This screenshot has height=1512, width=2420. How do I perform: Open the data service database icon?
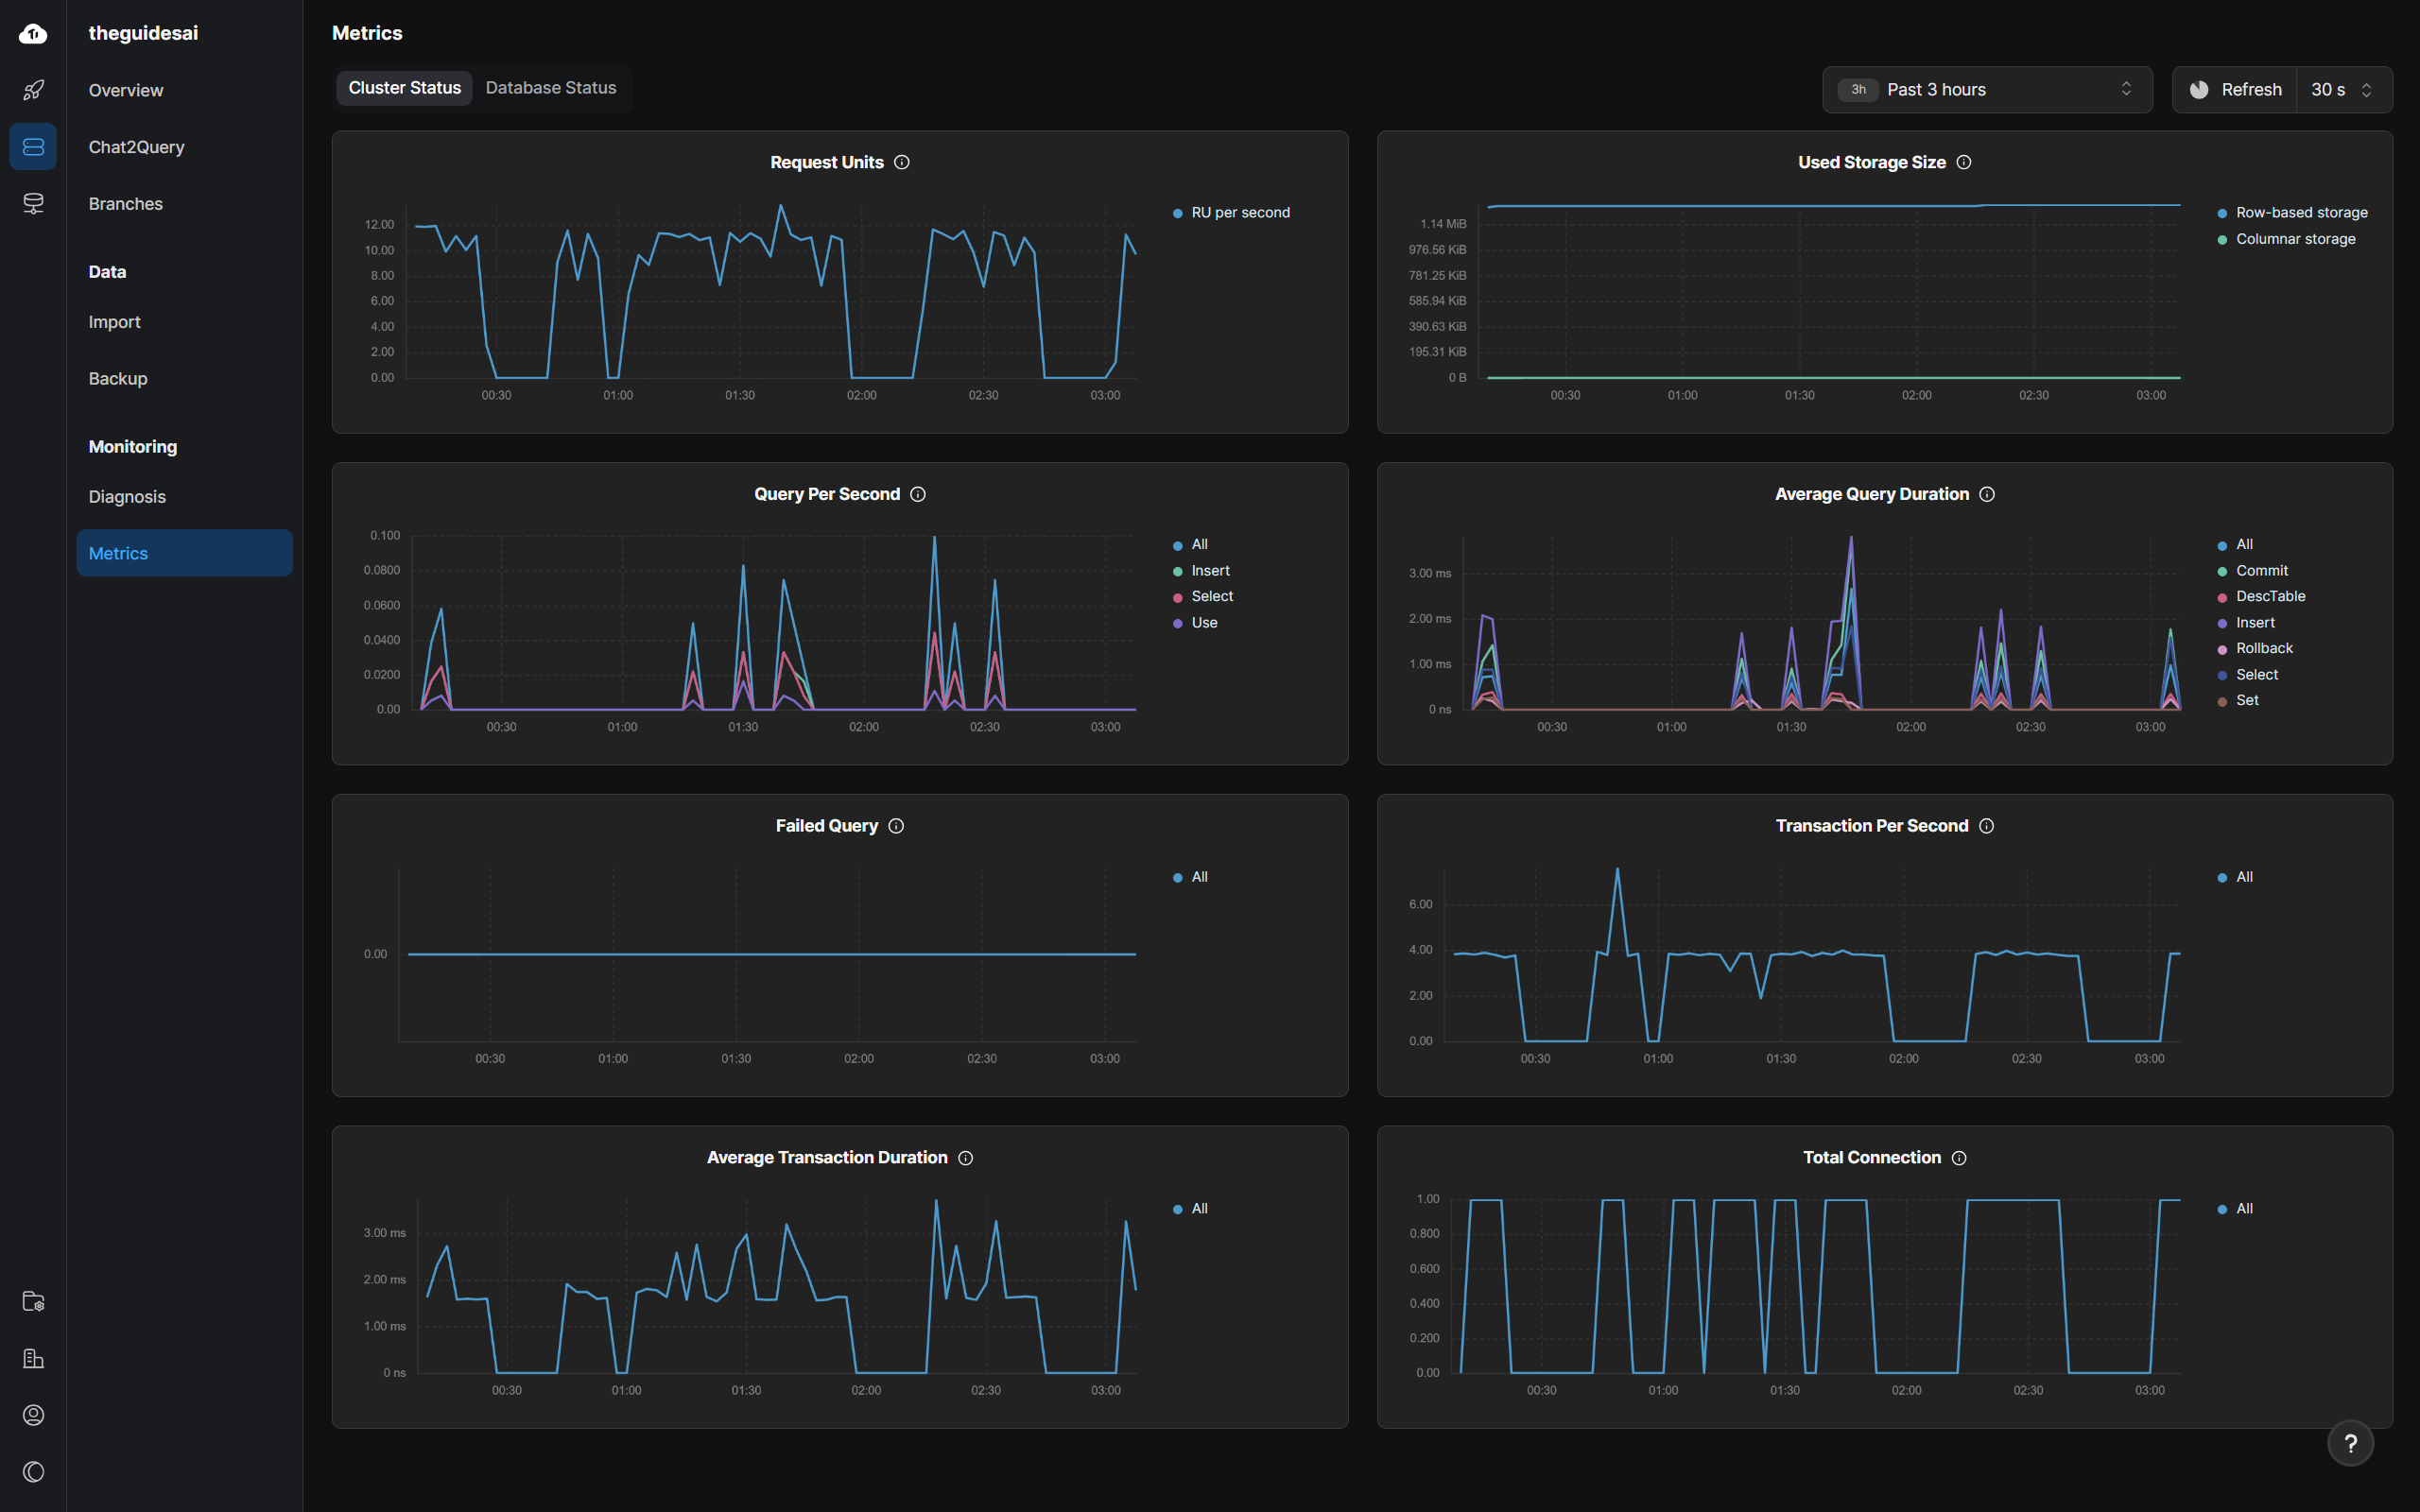click(x=33, y=204)
